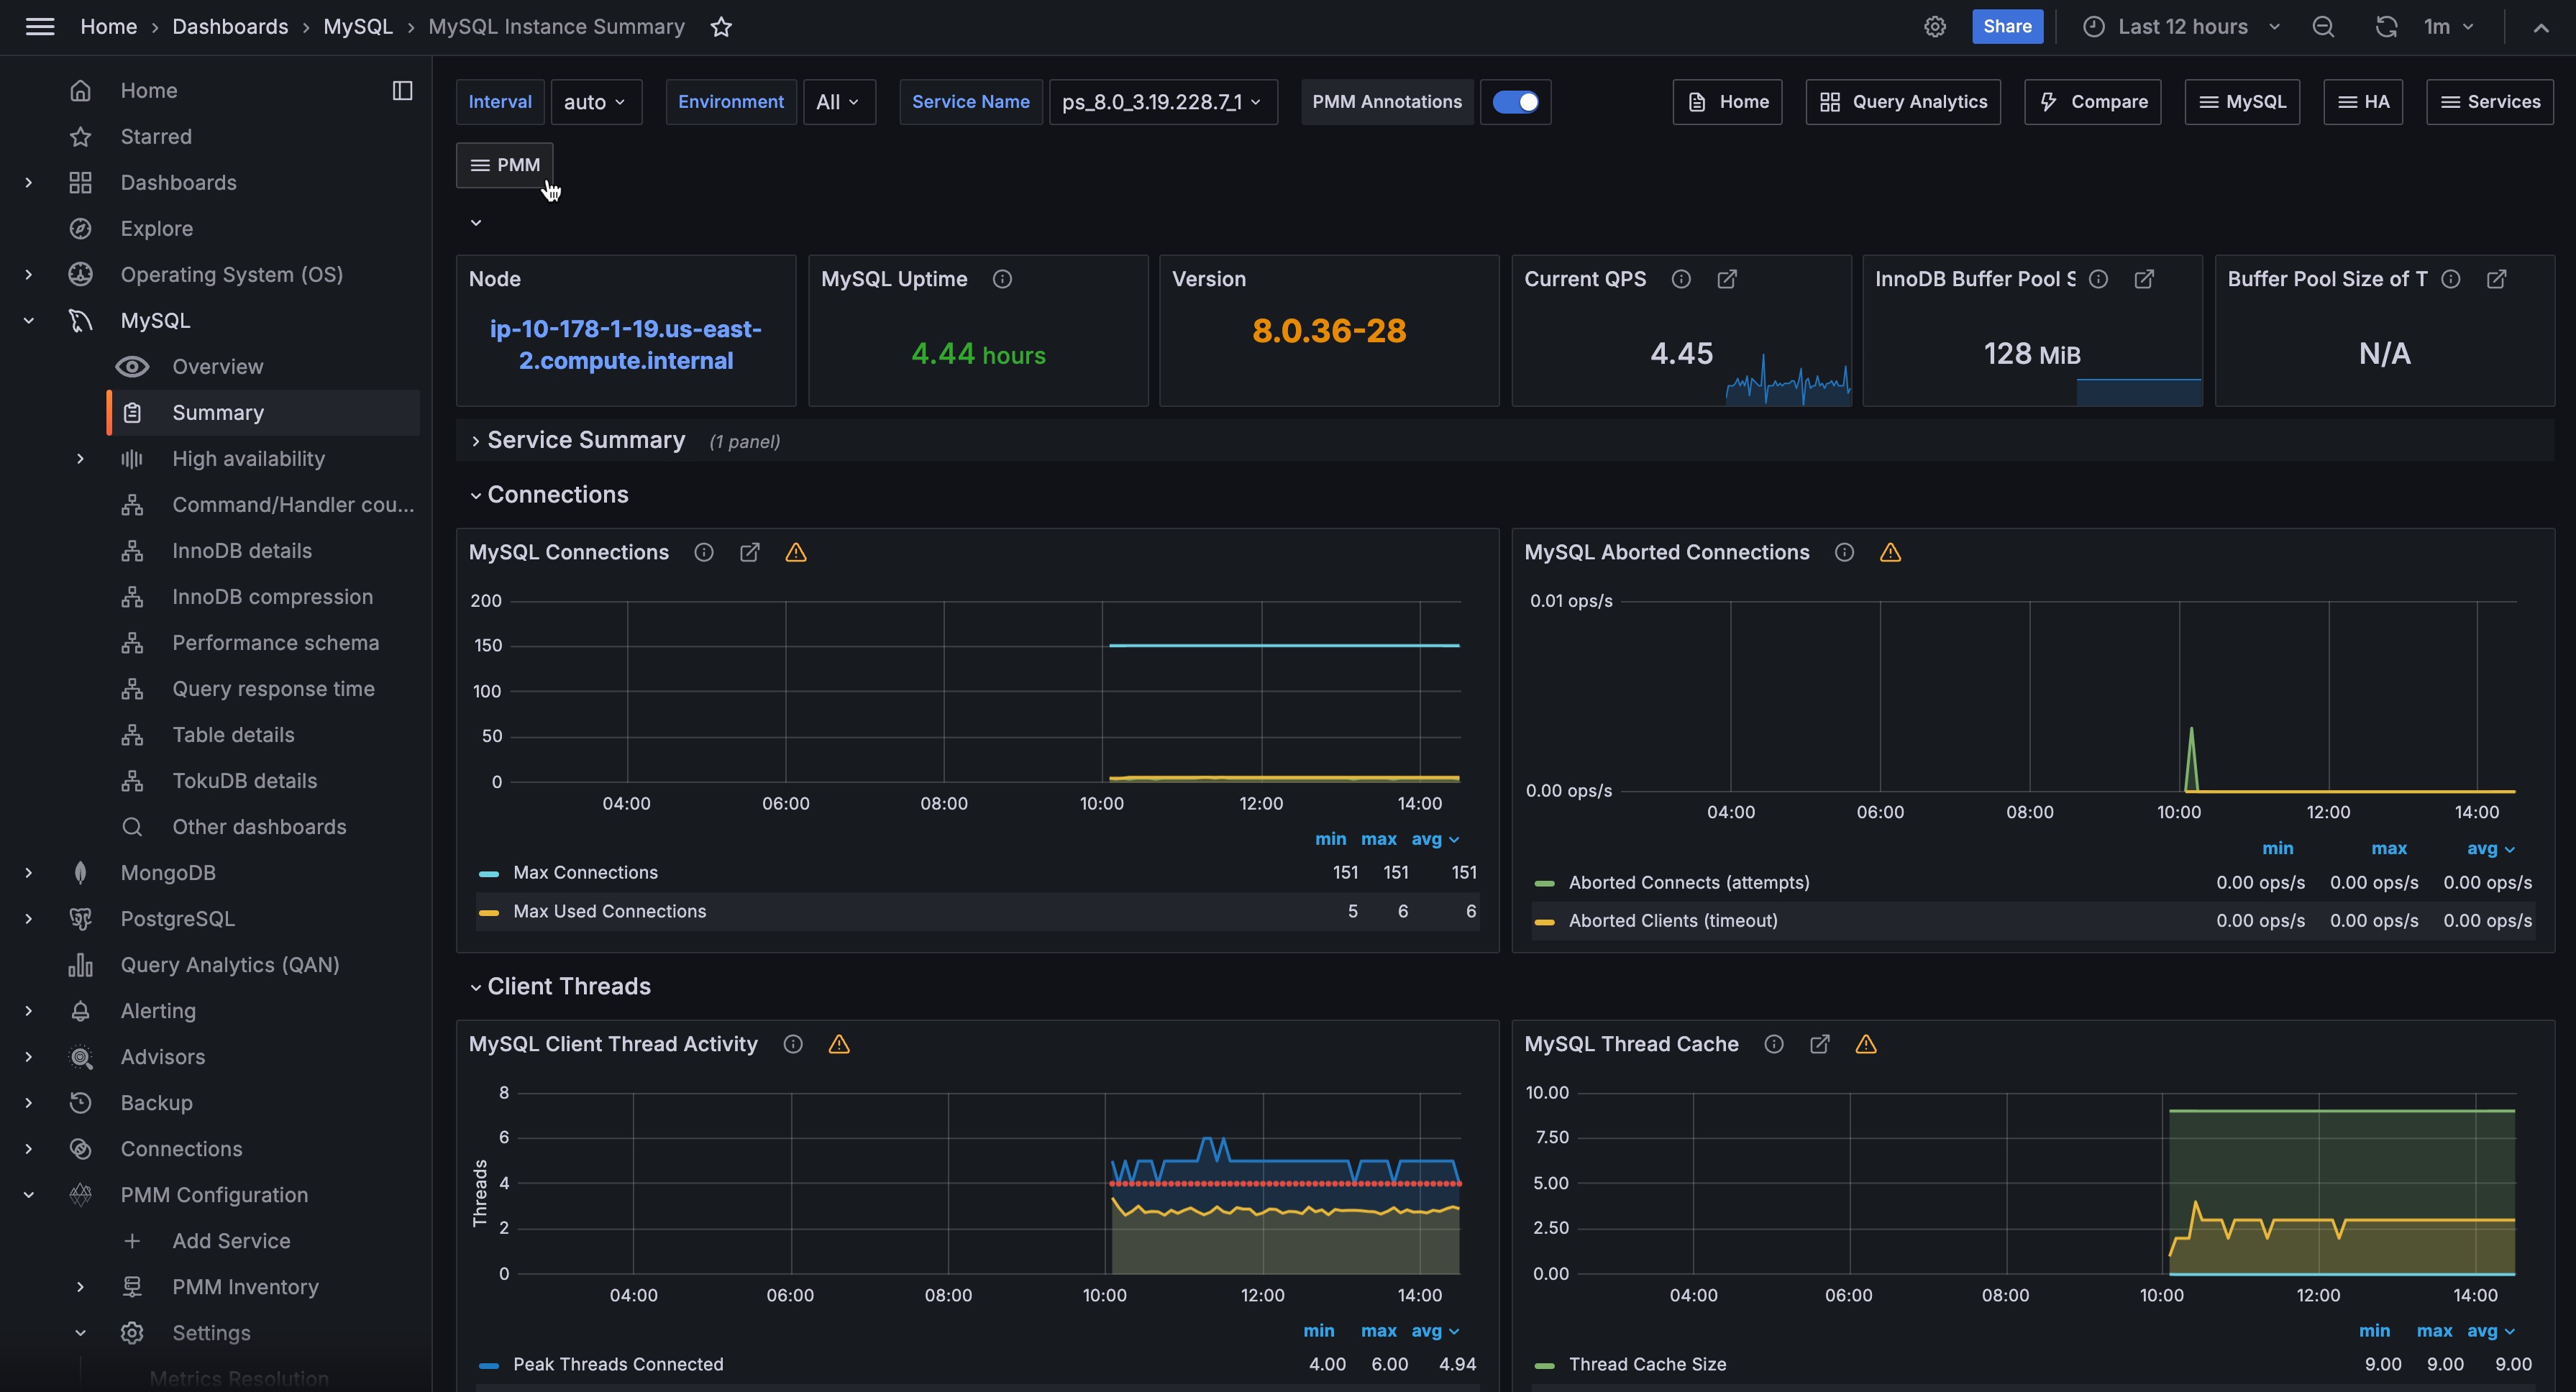Viewport: 2576px width, 1392px height.
Task: Star this dashboard as favorite
Action: pos(721,27)
